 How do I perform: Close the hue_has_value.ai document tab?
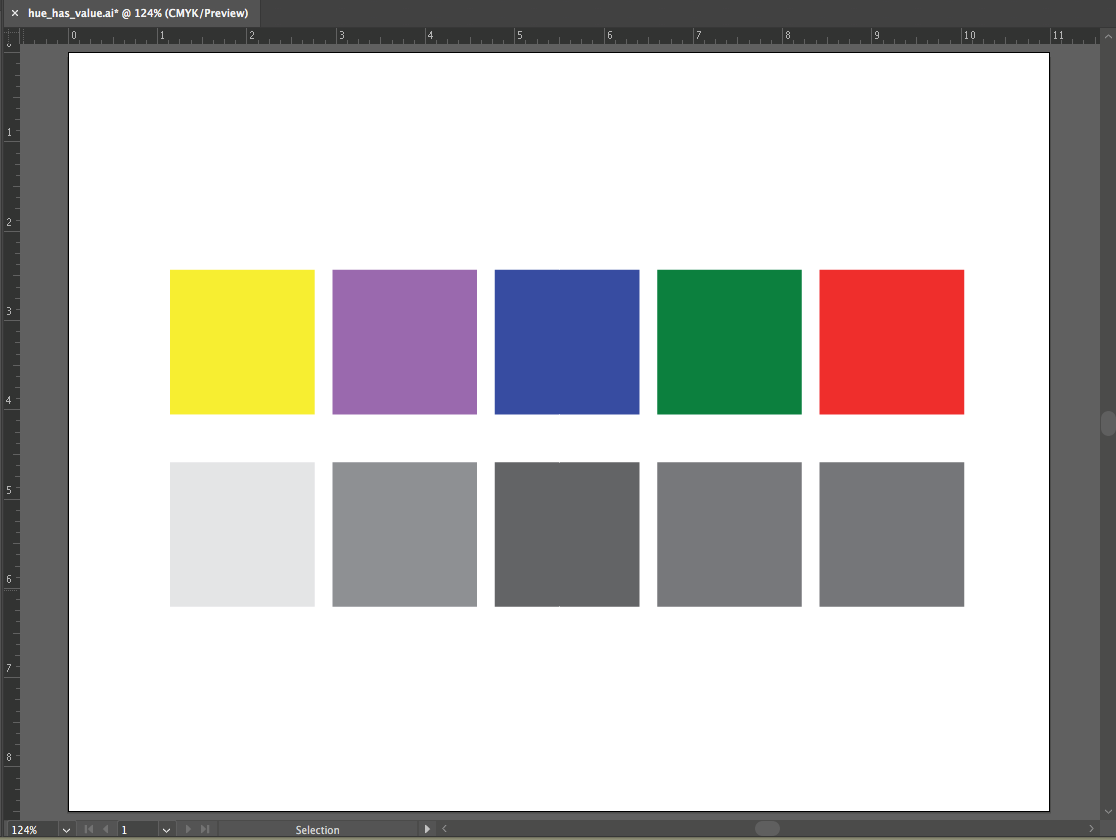(x=15, y=13)
